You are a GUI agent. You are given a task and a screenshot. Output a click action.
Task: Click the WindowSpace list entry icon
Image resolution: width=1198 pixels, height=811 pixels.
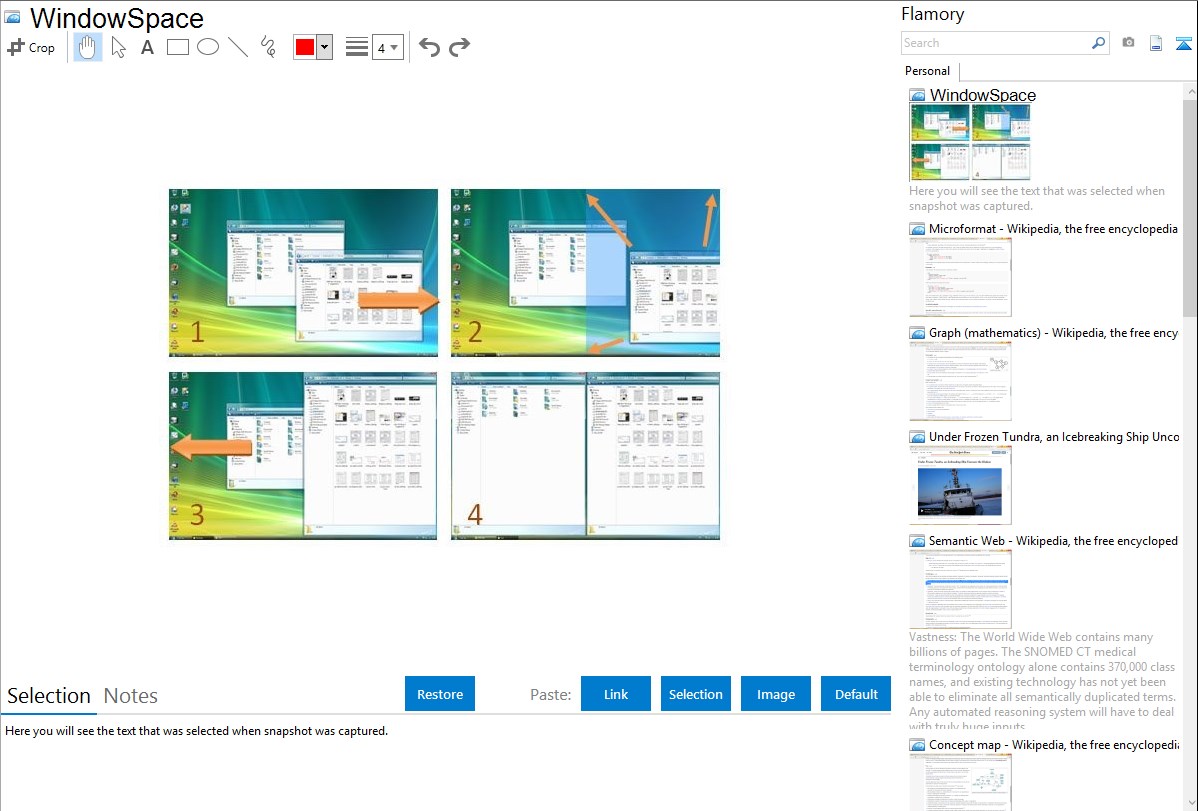coord(917,95)
